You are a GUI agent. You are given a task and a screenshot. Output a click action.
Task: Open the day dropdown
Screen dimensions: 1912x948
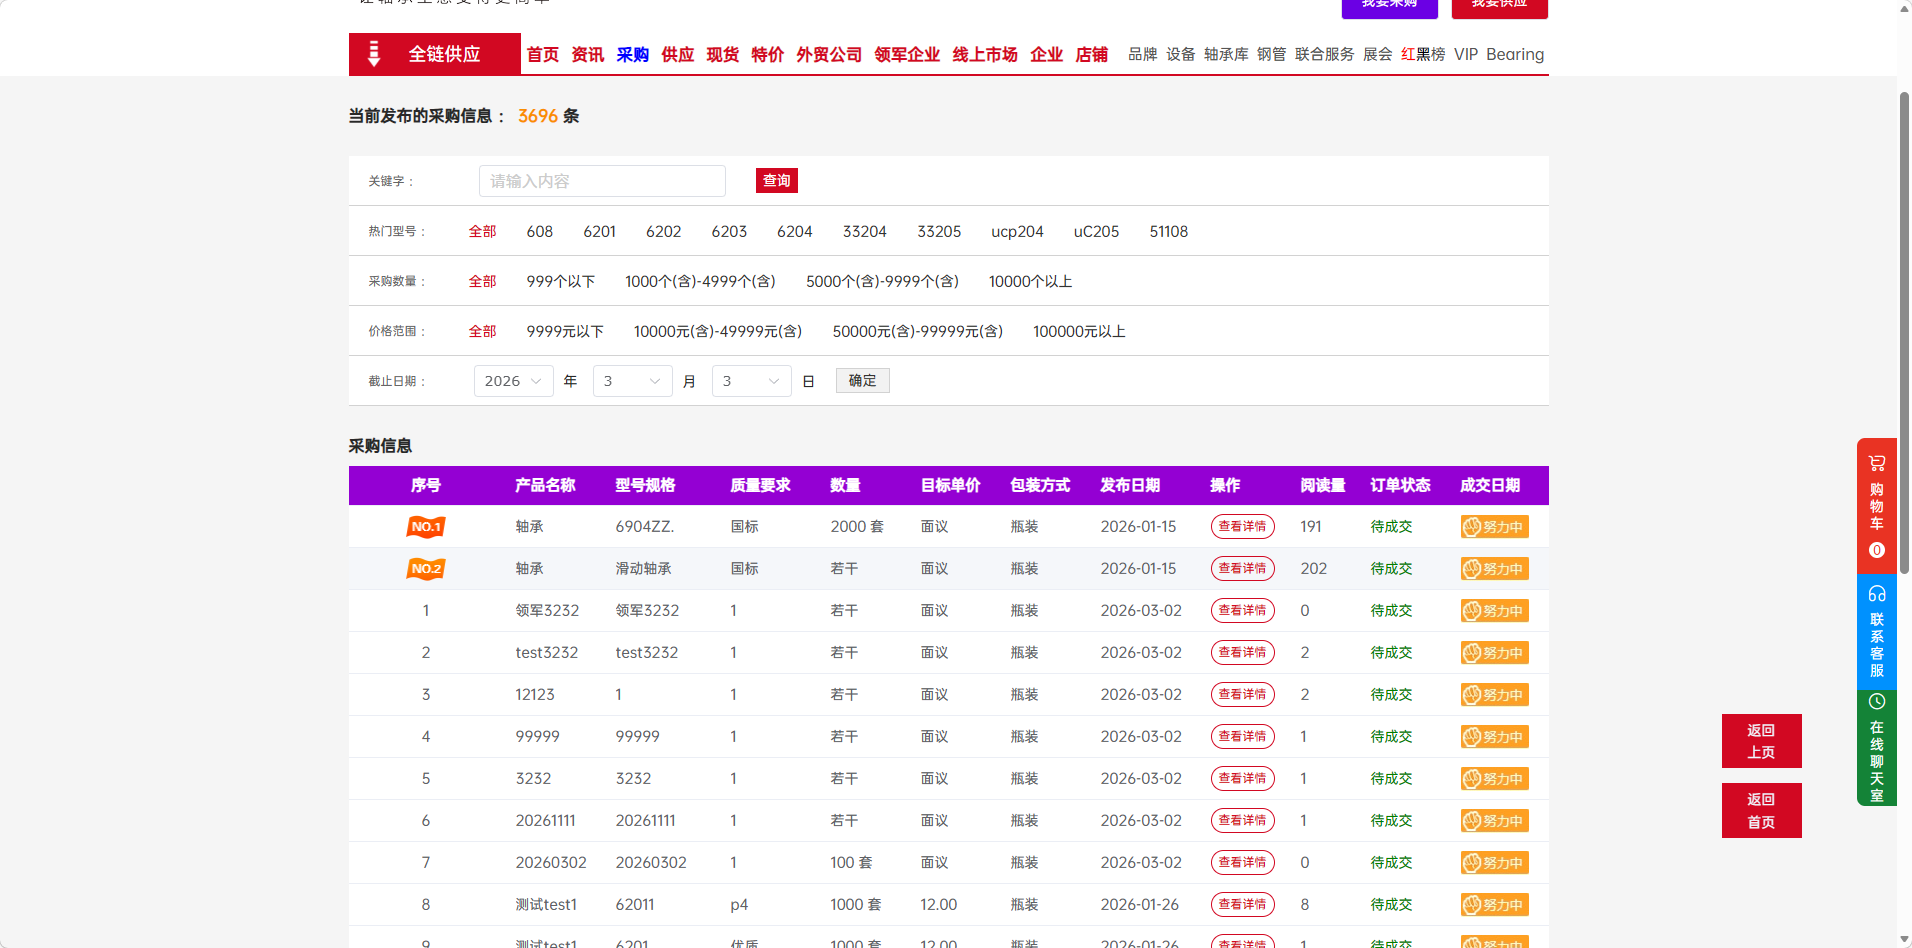[x=751, y=381]
